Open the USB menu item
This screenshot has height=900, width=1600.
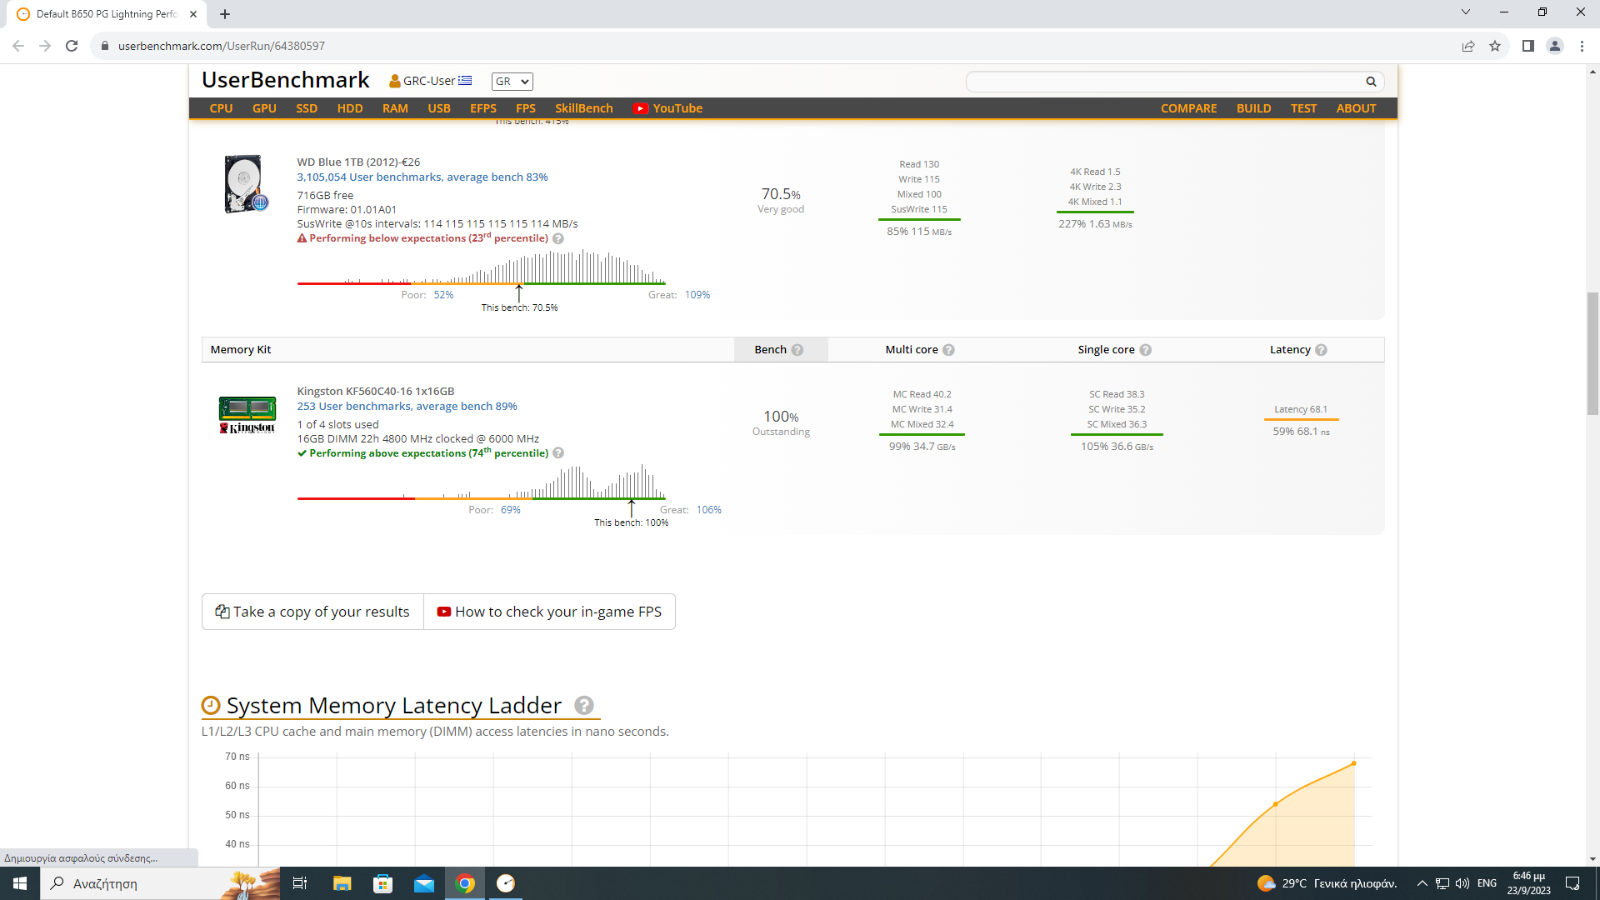click(x=439, y=108)
